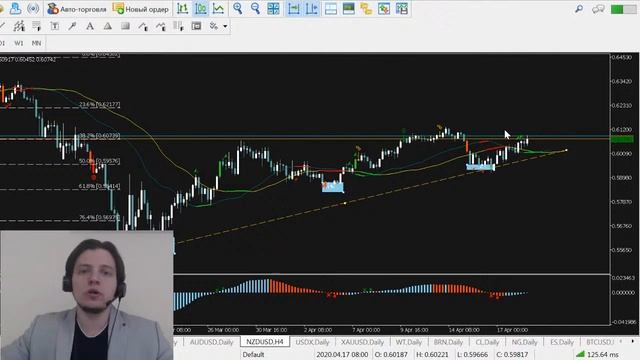Open the WT,Daily chart tab
The width and height of the screenshot is (640, 360).
(409, 342)
